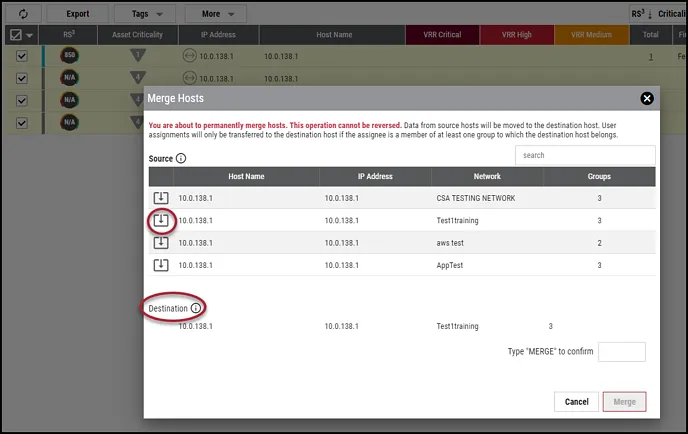This screenshot has width=688, height=434.
Task: Click groups value 2 for aws test
Action: (x=599, y=243)
